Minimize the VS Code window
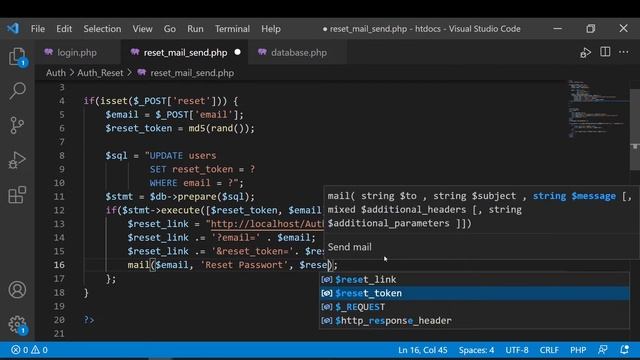640x360 pixels. (x=558, y=29)
